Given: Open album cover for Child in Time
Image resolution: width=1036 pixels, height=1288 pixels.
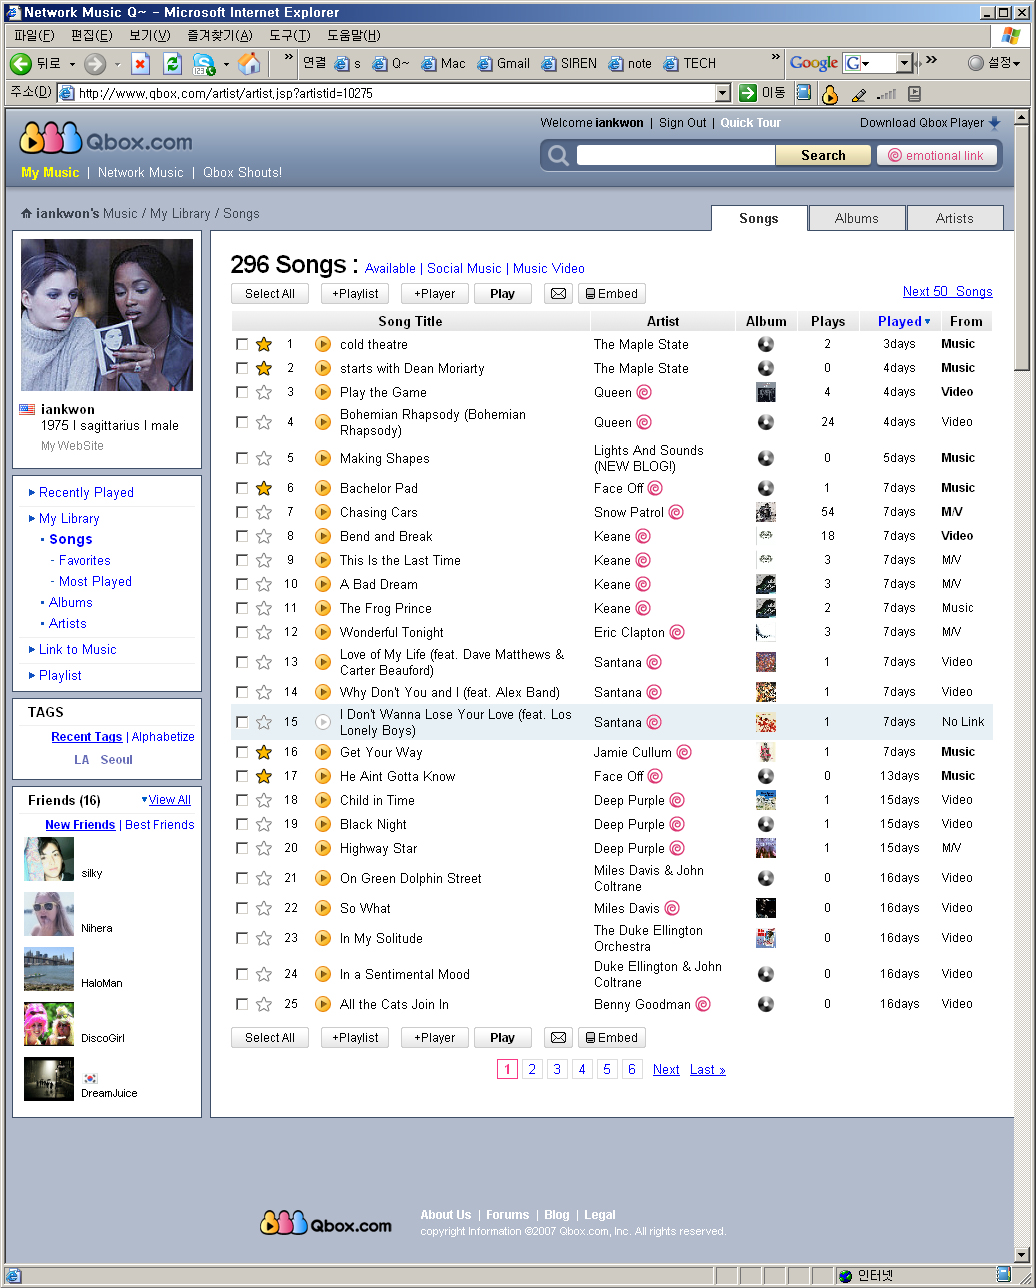Looking at the screenshot, I should pyautogui.click(x=766, y=800).
